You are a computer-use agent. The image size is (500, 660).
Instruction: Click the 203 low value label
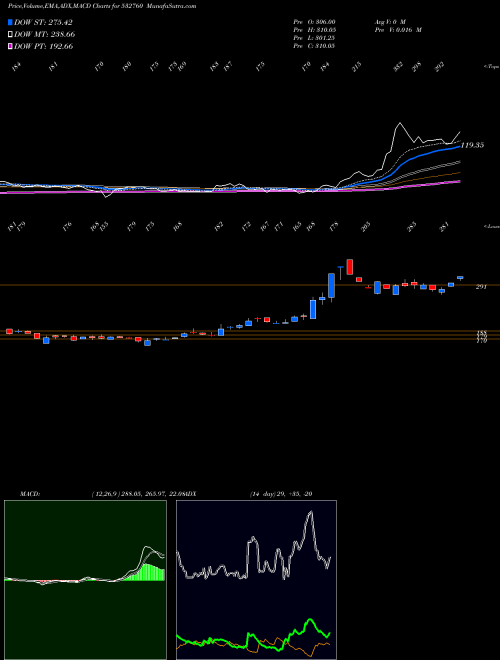click(x=367, y=226)
